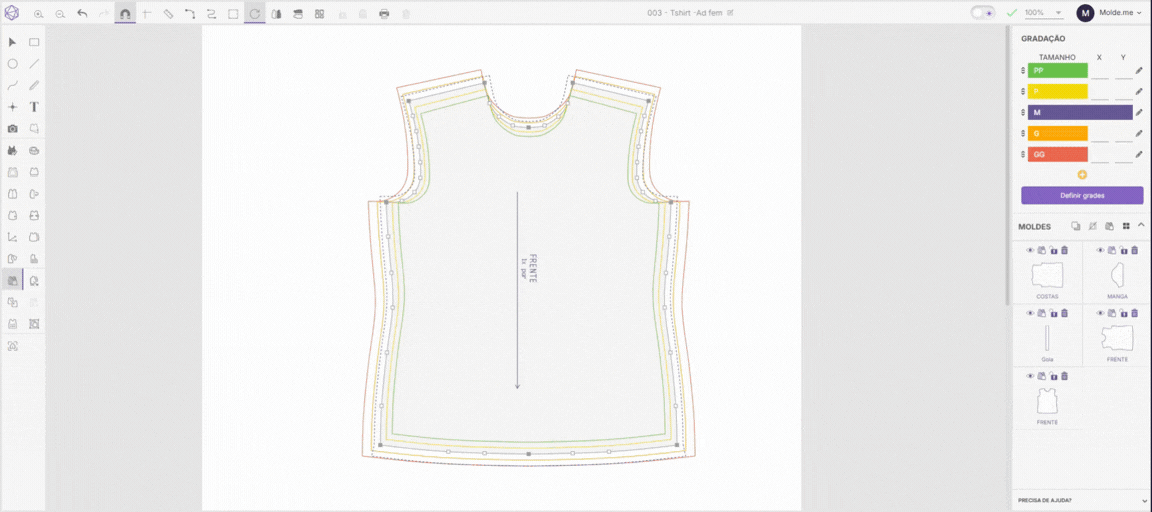Select the camera tool
The height and width of the screenshot is (512, 1152).
click(12, 129)
